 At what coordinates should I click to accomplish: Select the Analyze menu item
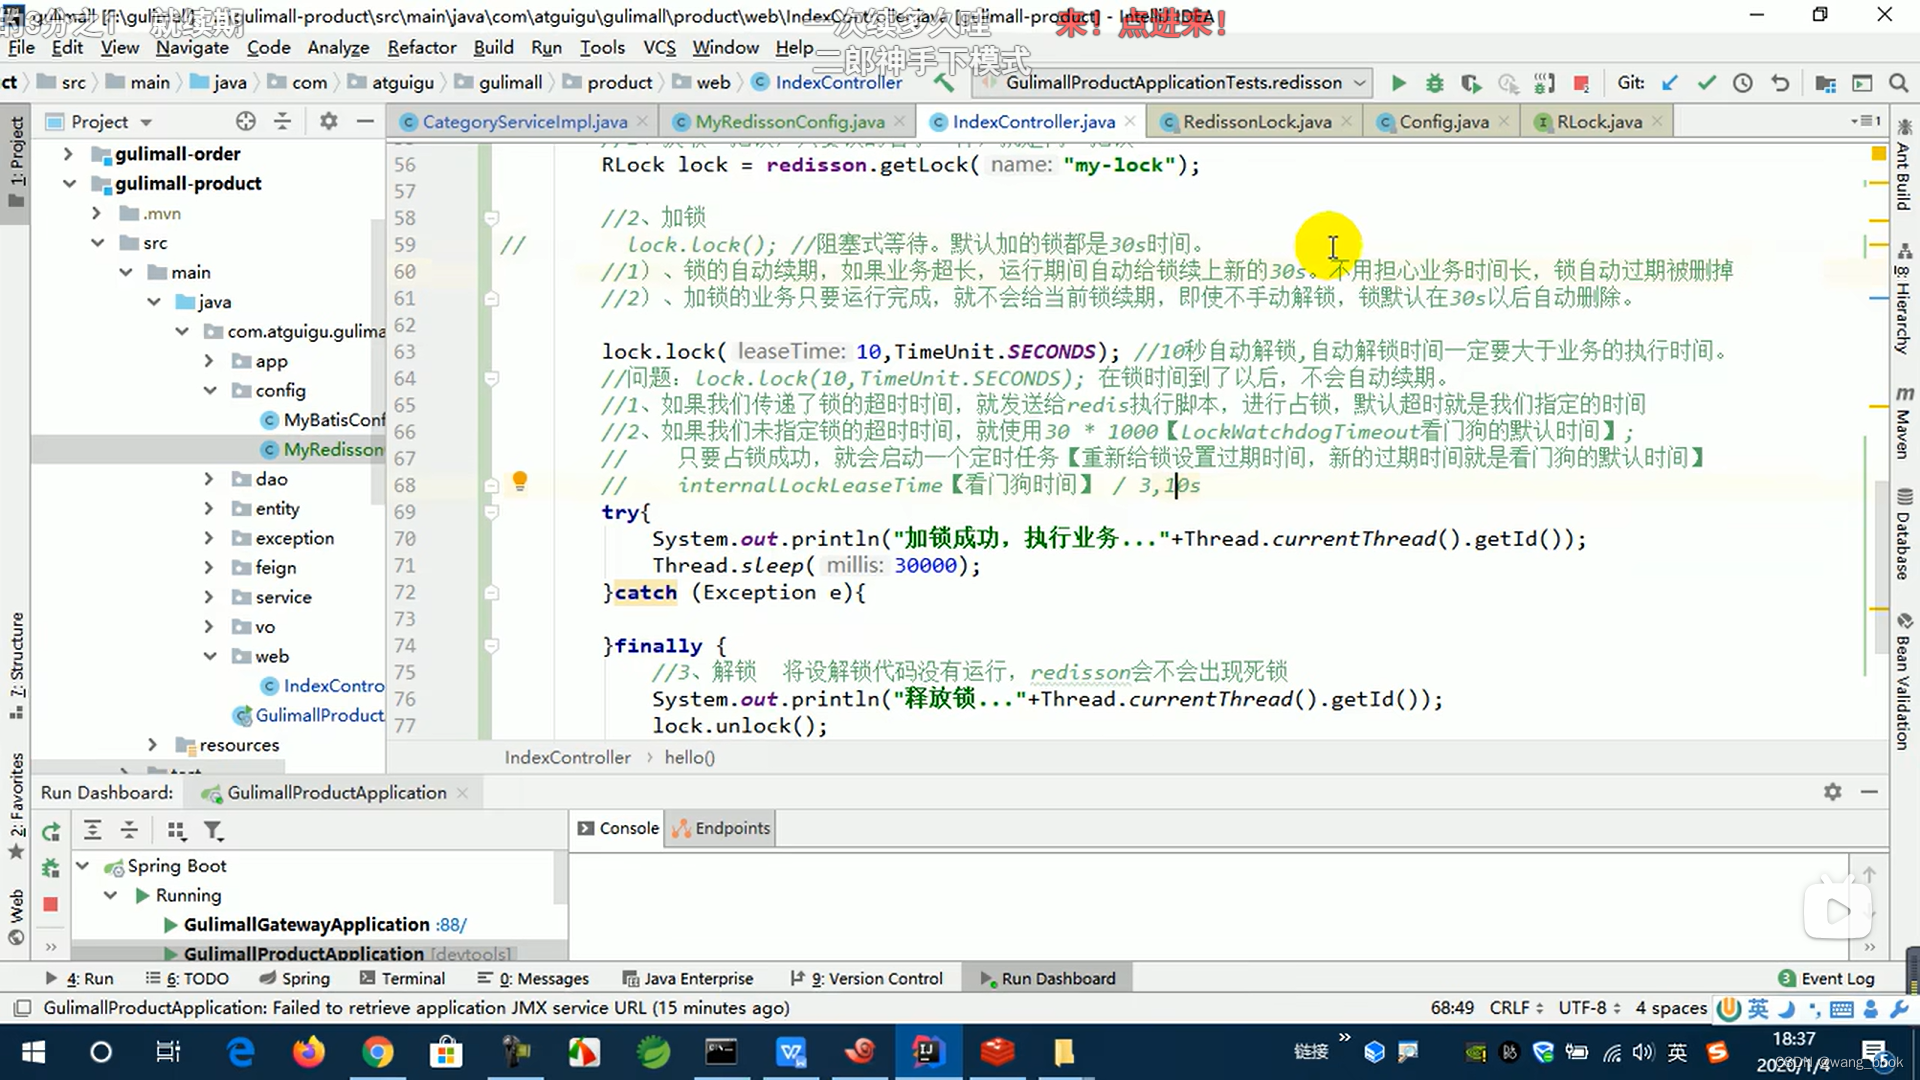[338, 47]
